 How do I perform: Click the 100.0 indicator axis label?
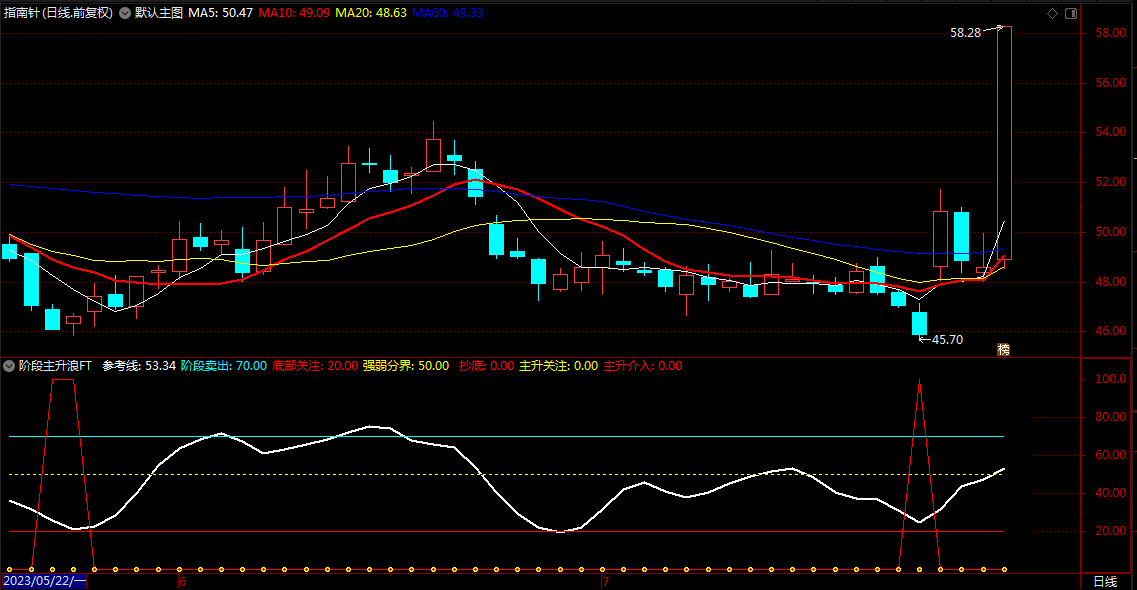point(1111,379)
